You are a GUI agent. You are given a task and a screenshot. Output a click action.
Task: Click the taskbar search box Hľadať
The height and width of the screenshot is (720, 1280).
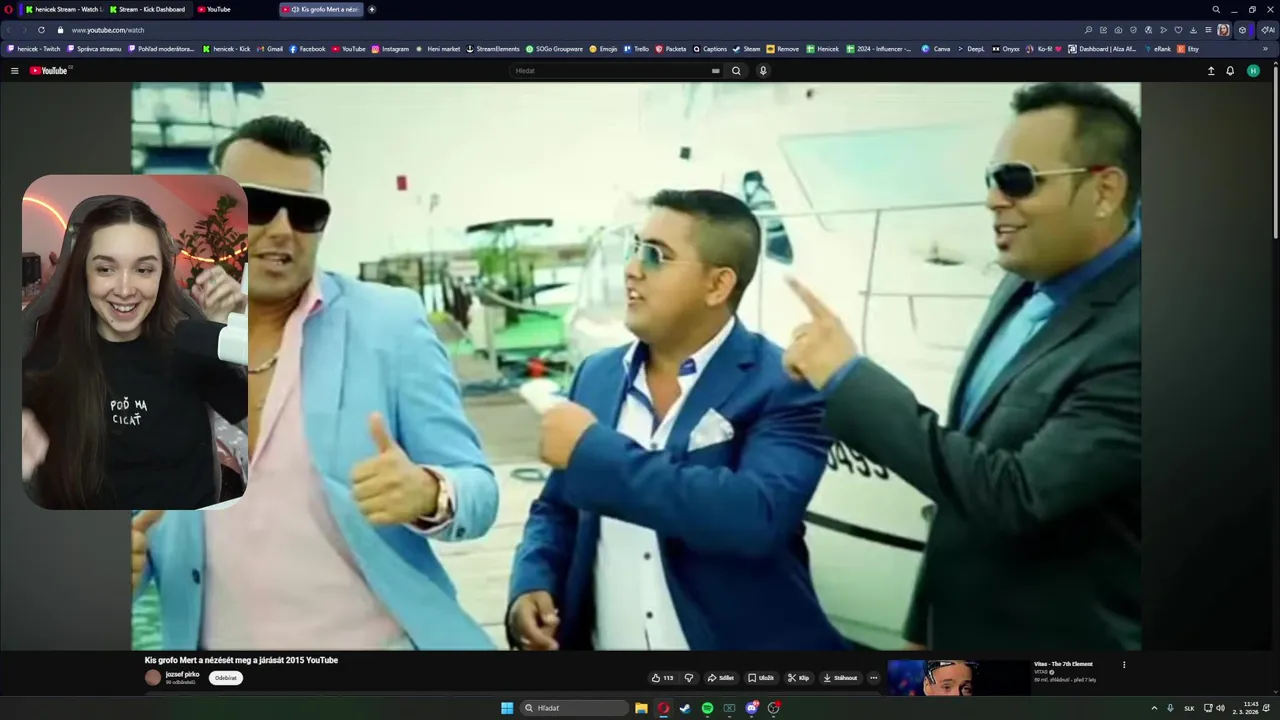point(574,708)
